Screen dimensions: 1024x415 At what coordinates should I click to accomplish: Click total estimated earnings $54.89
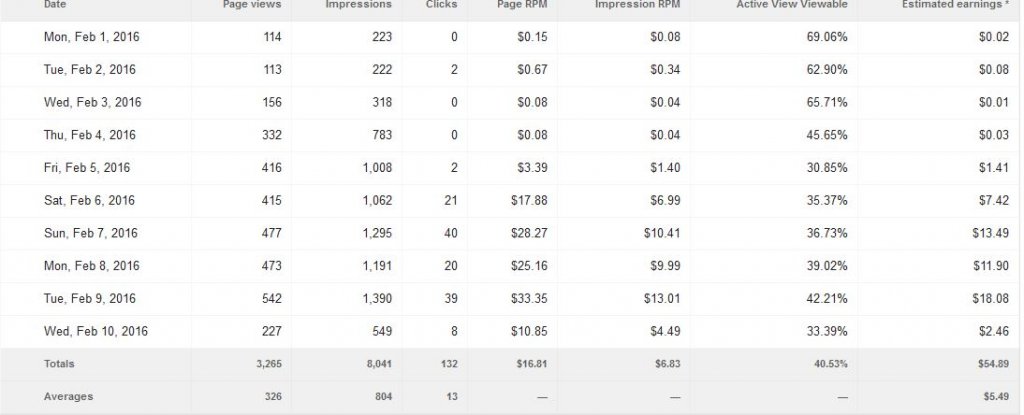pyautogui.click(x=993, y=364)
